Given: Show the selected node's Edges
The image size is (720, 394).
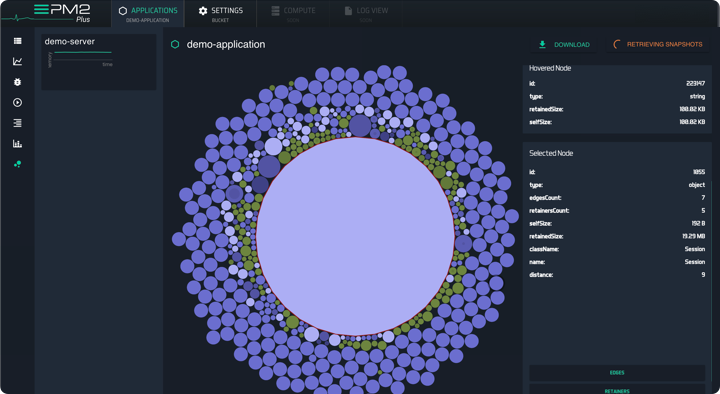Looking at the screenshot, I should tap(617, 373).
